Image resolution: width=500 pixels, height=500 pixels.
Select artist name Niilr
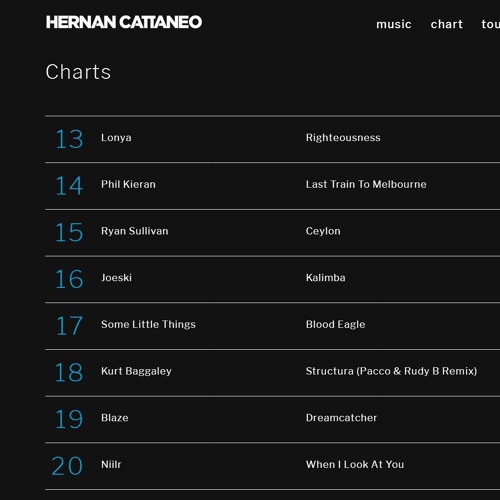click(x=111, y=464)
